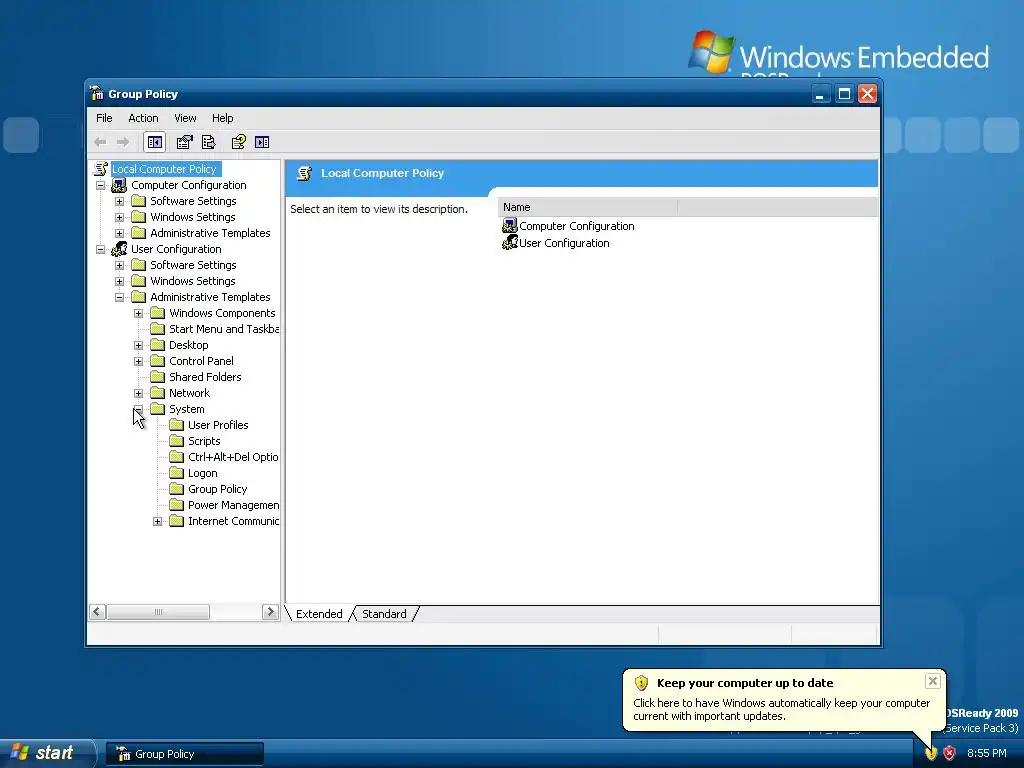1024x768 pixels.
Task: Open the Help menu
Action: click(x=222, y=118)
